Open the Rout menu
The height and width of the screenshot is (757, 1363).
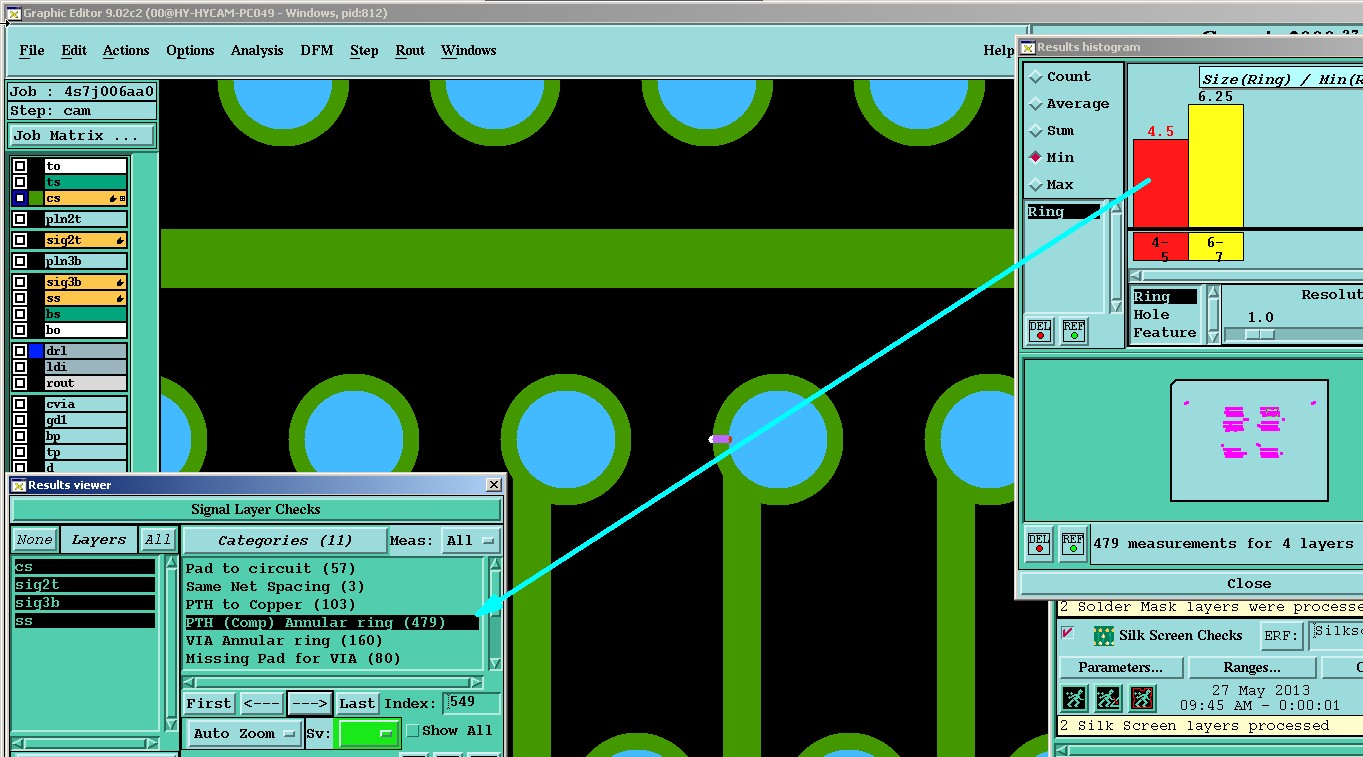click(410, 51)
